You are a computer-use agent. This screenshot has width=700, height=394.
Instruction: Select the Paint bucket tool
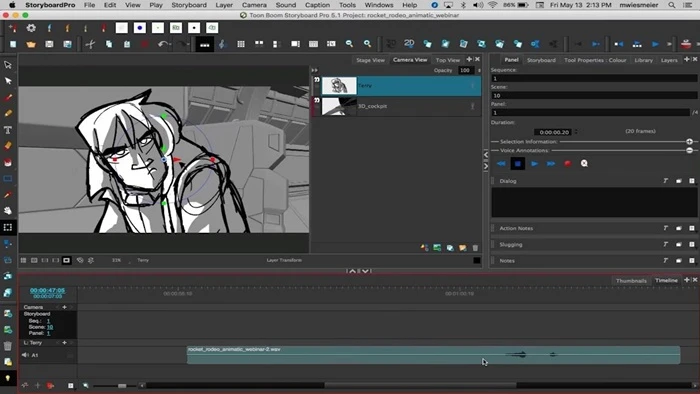tap(8, 162)
